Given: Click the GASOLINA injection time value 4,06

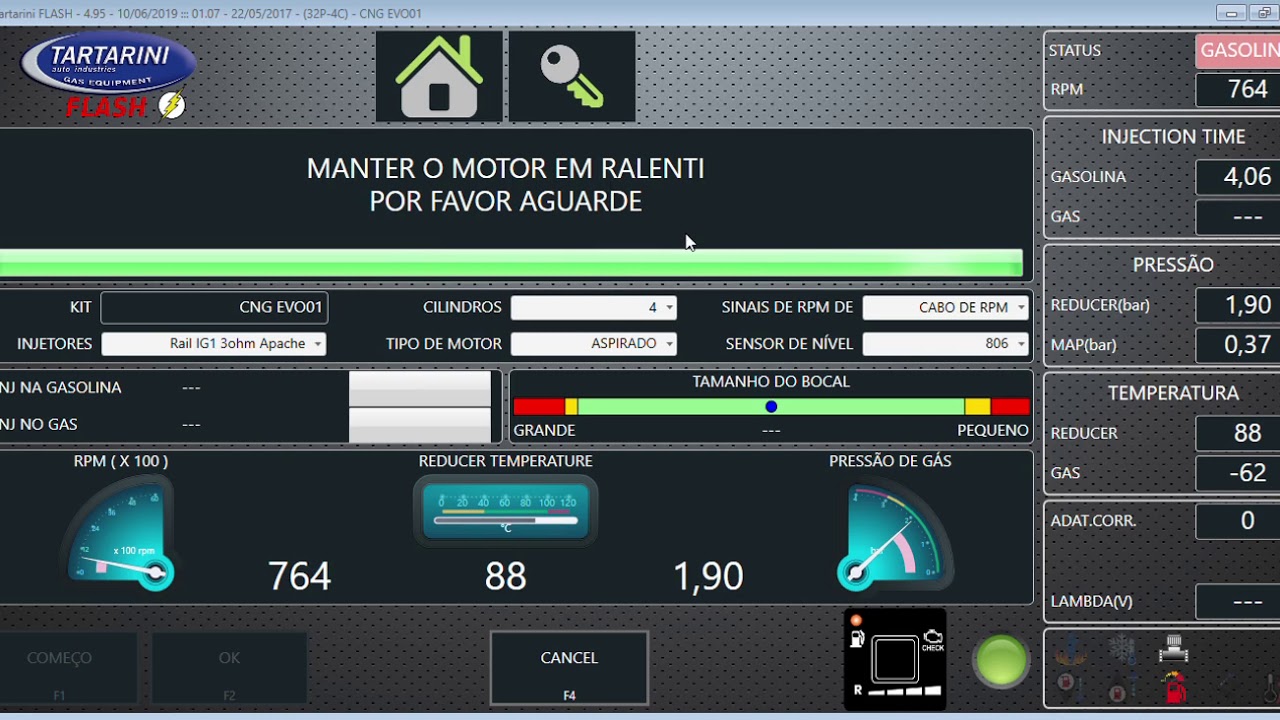Looking at the screenshot, I should pyautogui.click(x=1238, y=177).
